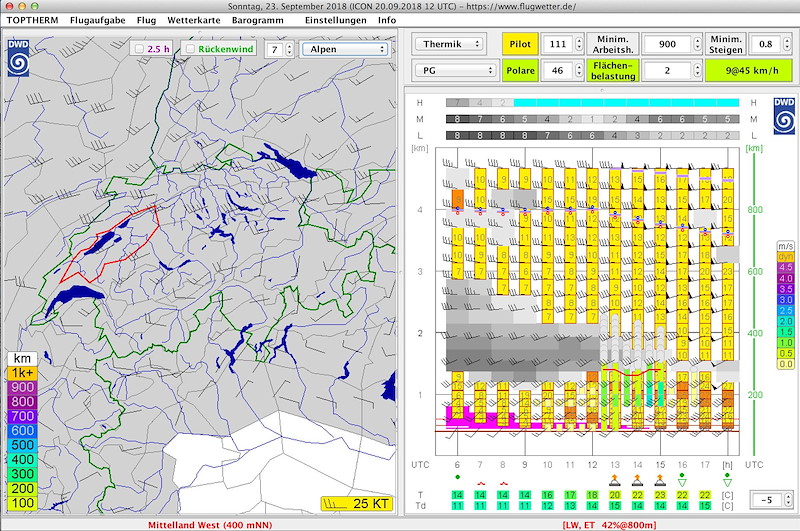Click inside the 900 working height value field
Image resolution: width=800 pixels, height=531 pixels.
tap(667, 44)
